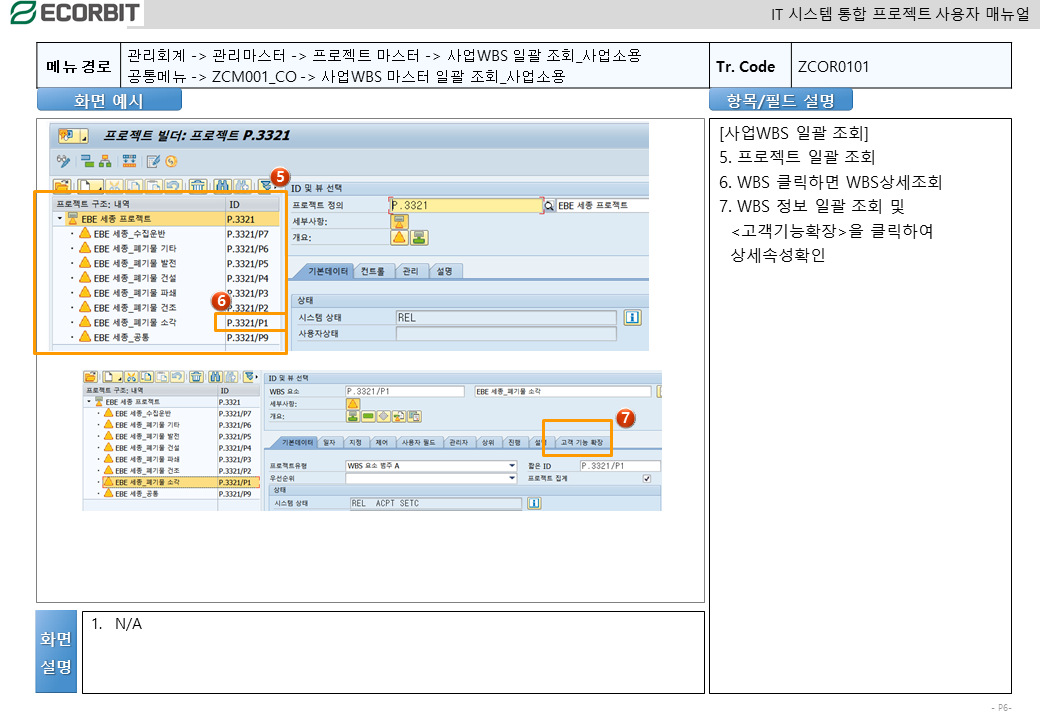The width and height of the screenshot is (1040, 720).
Task: Open the 사용자 필드 tab
Action: (418, 442)
